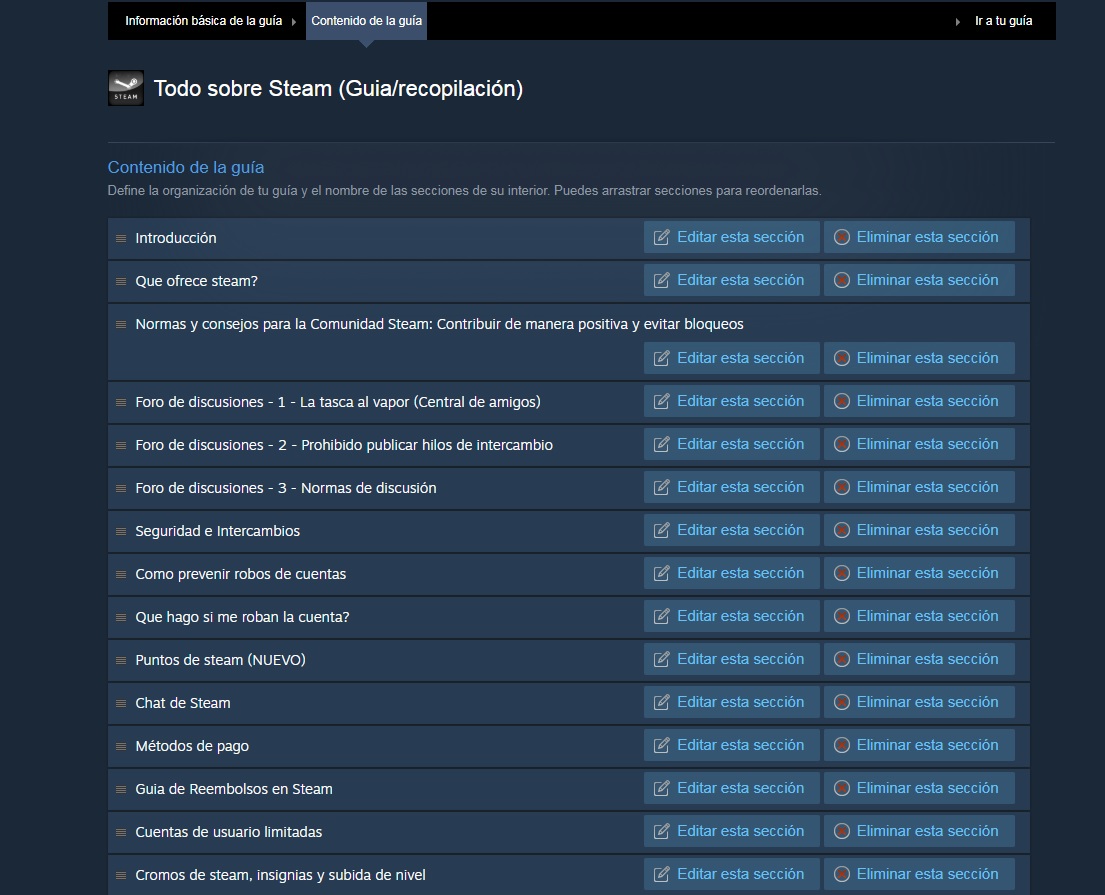This screenshot has width=1105, height=895.
Task: Click drag handle of 'Prohibido publicar hilos' row
Action: 121,445
